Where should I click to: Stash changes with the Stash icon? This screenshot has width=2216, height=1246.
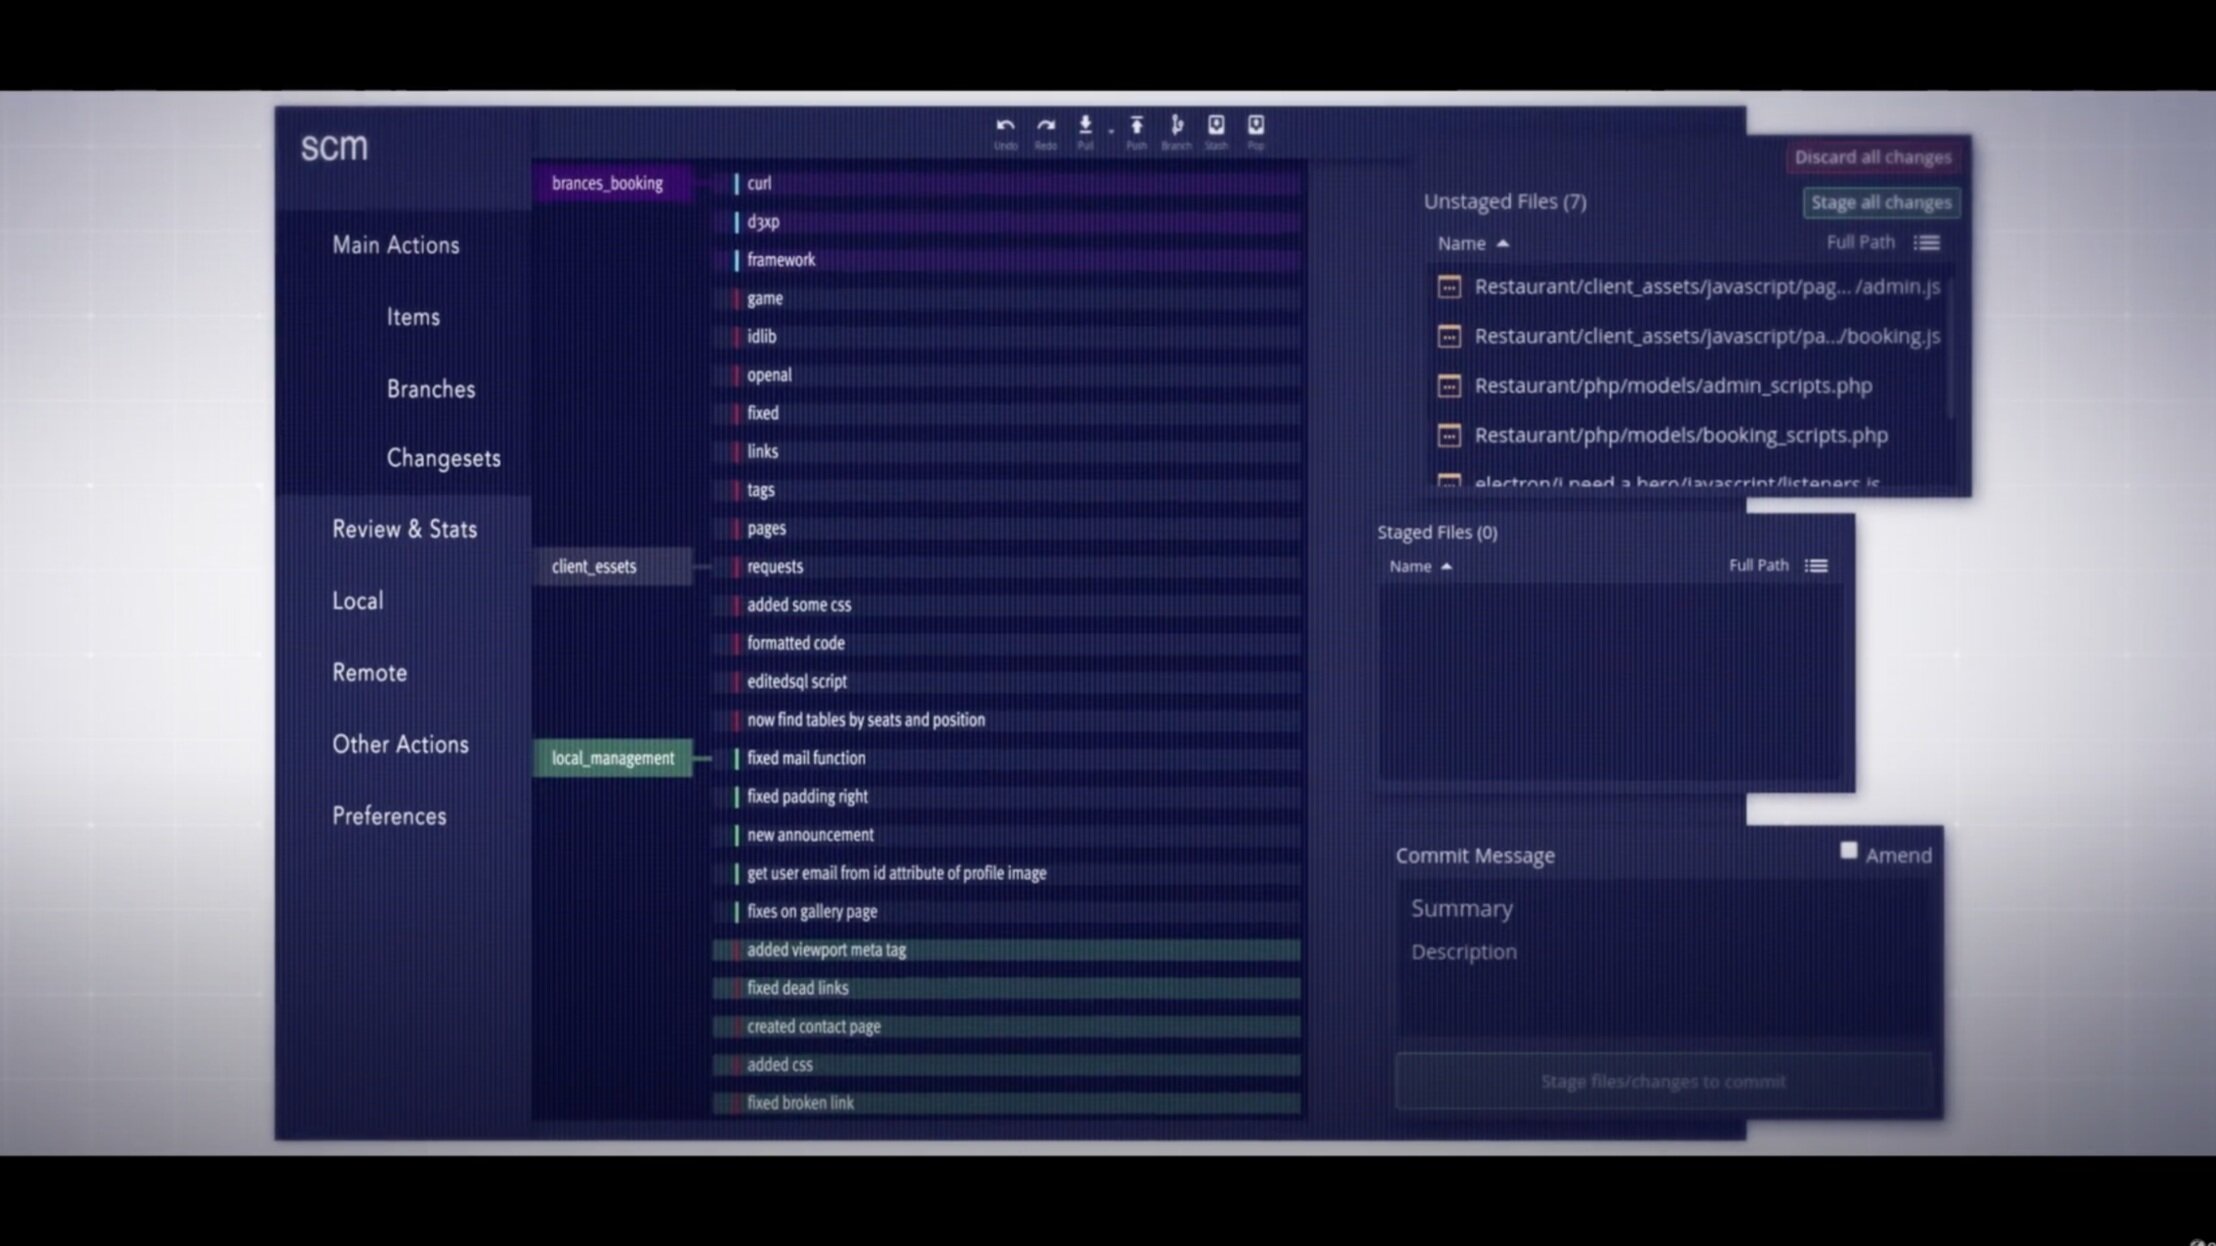(1216, 126)
